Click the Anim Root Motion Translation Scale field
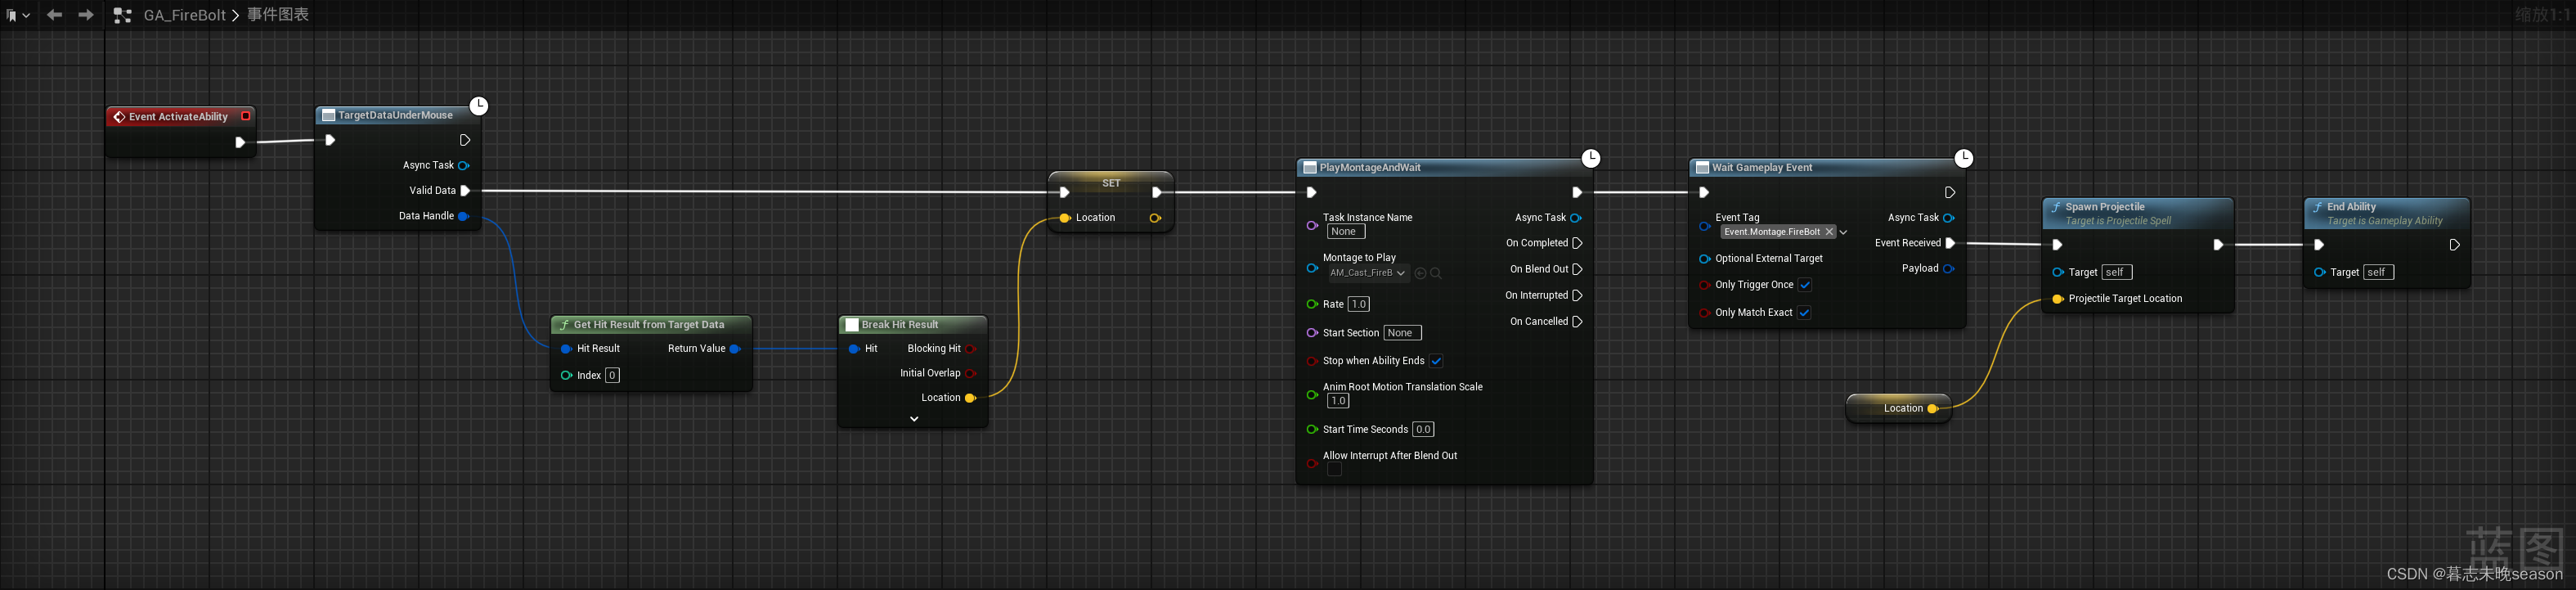The height and width of the screenshot is (590, 2576). pyautogui.click(x=1338, y=401)
